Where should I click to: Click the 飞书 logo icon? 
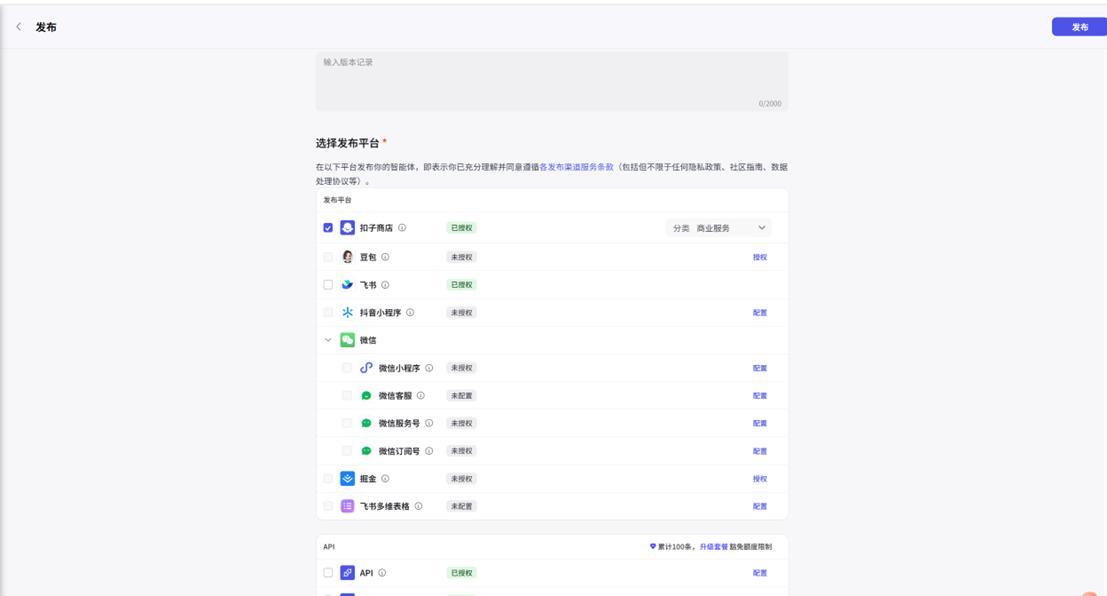(347, 285)
